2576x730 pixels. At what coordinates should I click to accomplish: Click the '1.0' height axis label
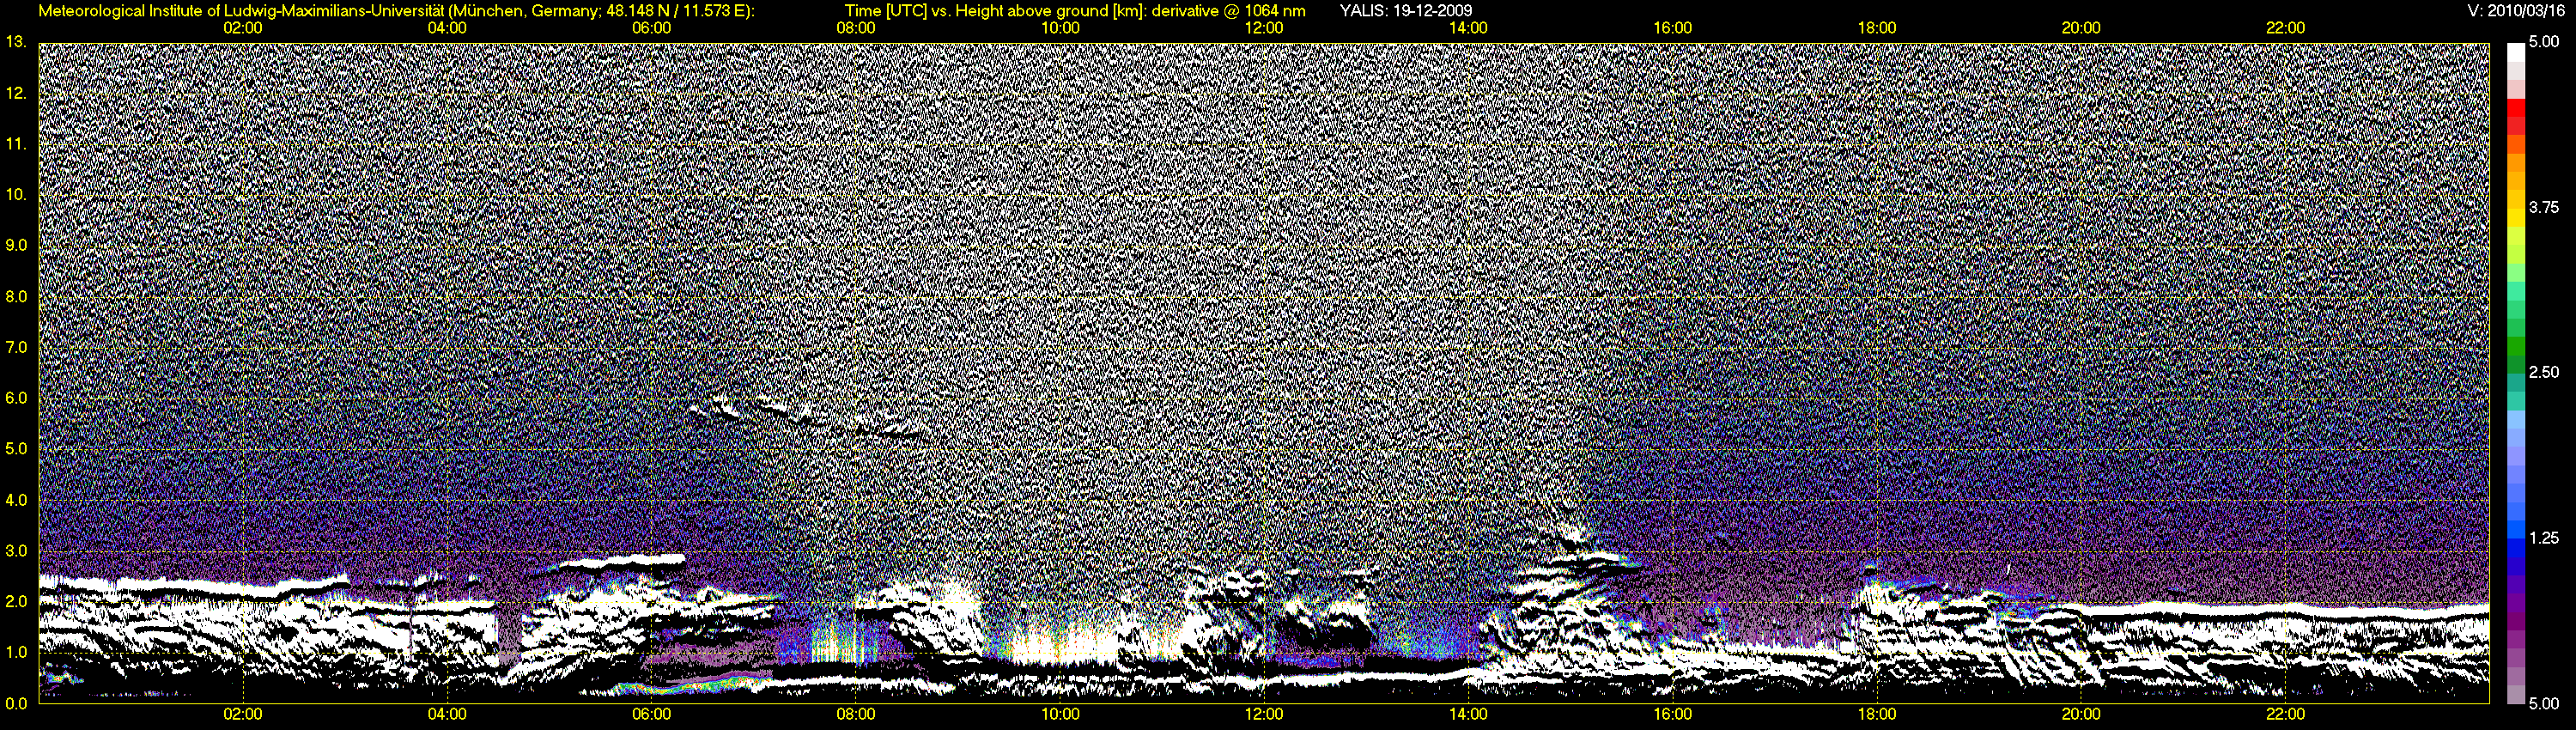point(16,652)
